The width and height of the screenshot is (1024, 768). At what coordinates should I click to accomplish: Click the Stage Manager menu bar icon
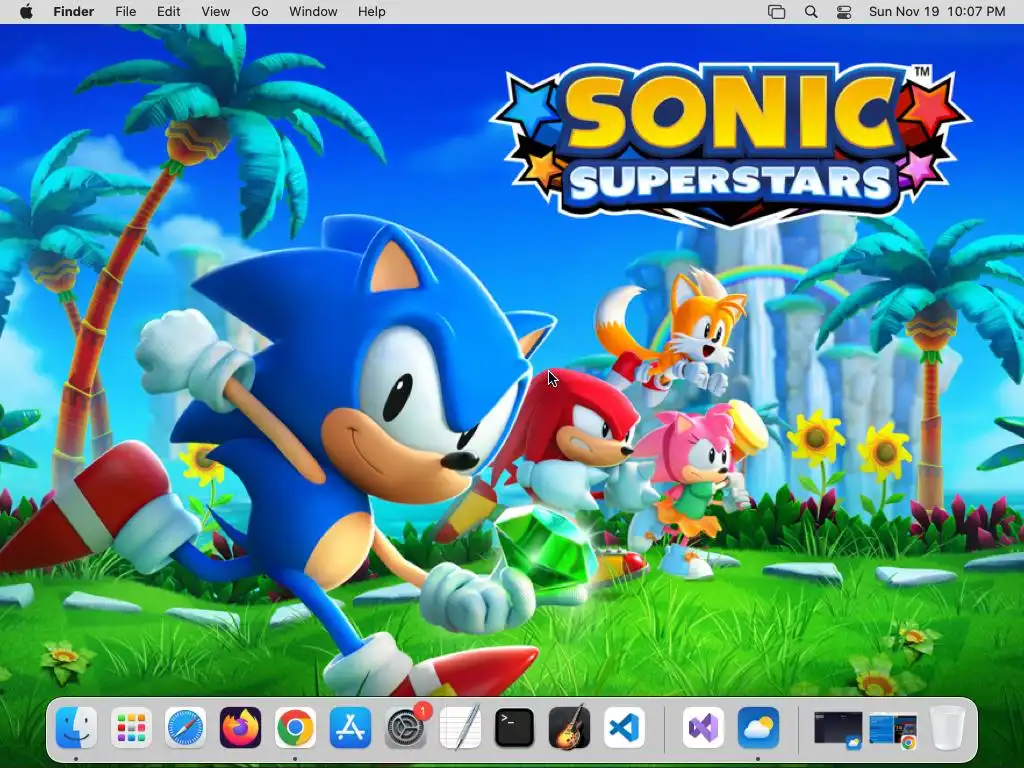click(x=776, y=12)
